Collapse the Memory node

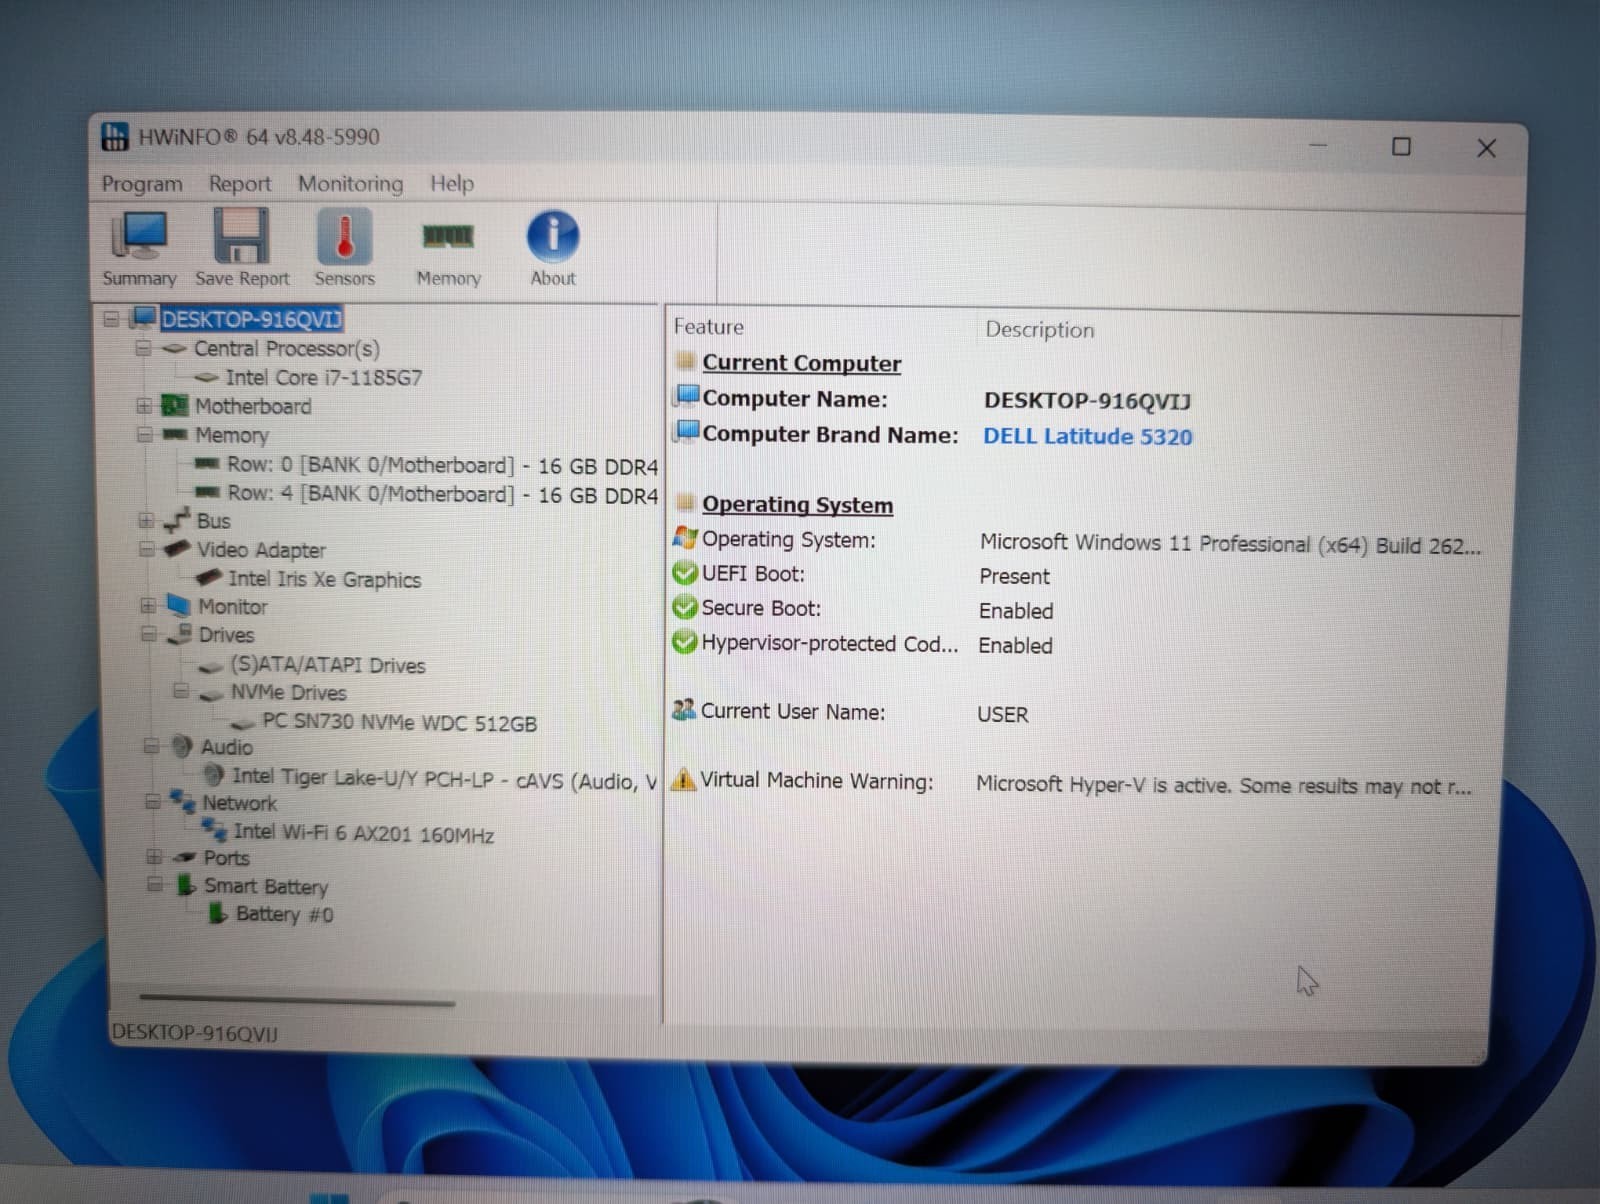pyautogui.click(x=145, y=435)
